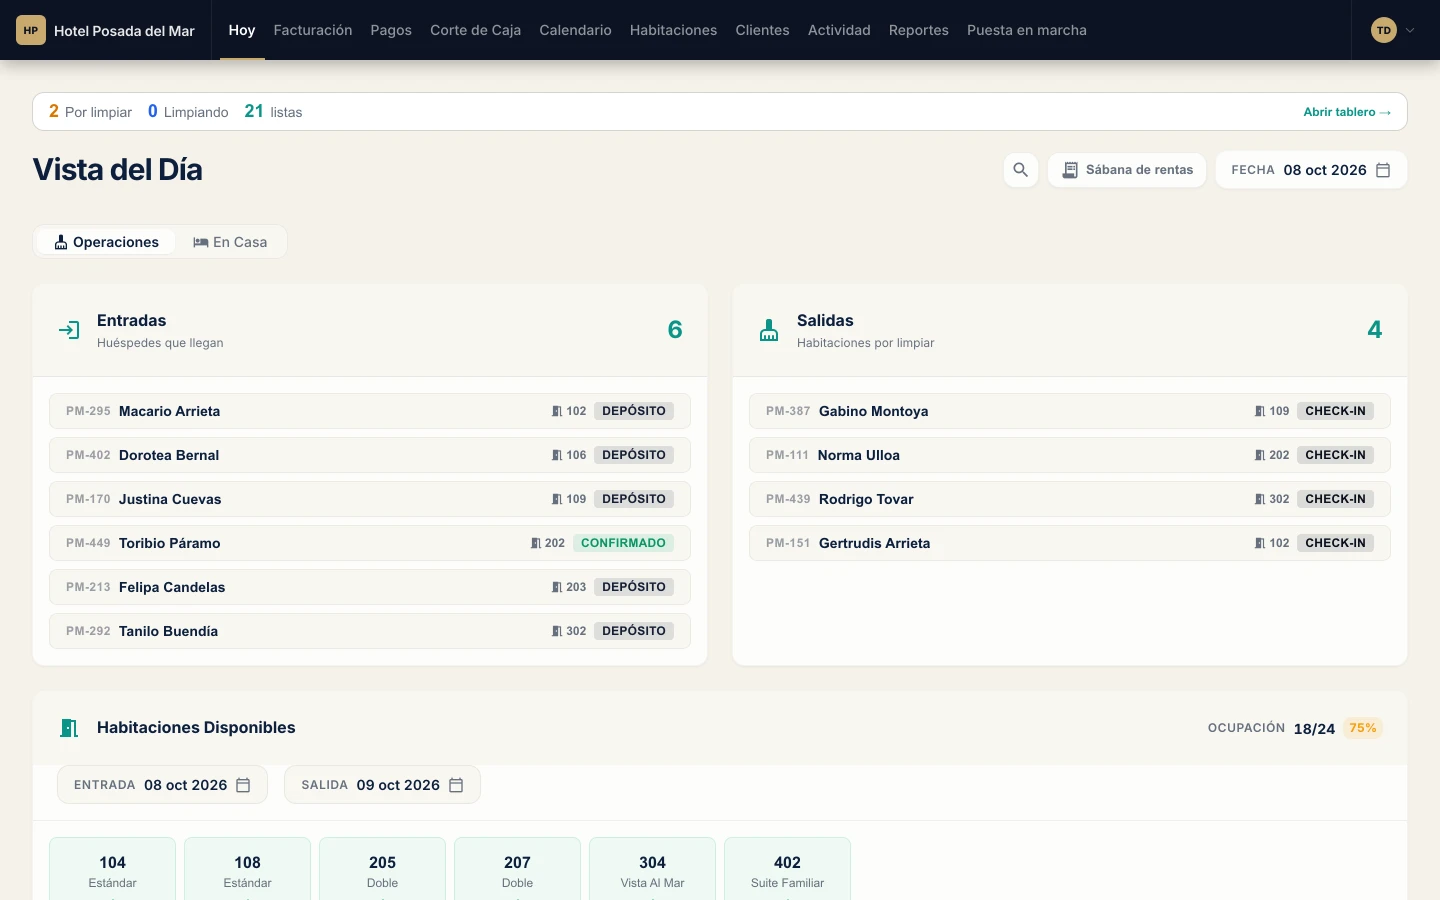Click CHECK-IN badge for Gabino Montoya
The image size is (1440, 900).
coord(1335,411)
